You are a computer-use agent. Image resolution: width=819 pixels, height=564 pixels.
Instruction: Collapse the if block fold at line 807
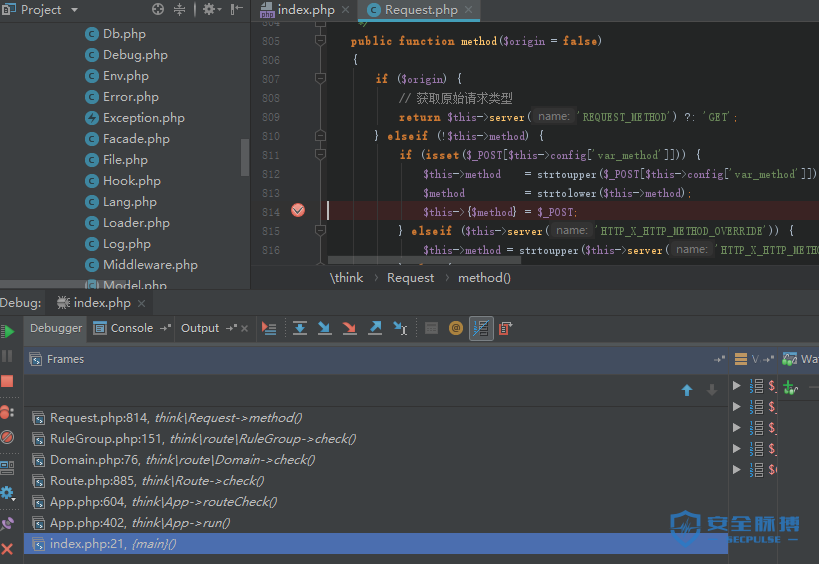(321, 78)
